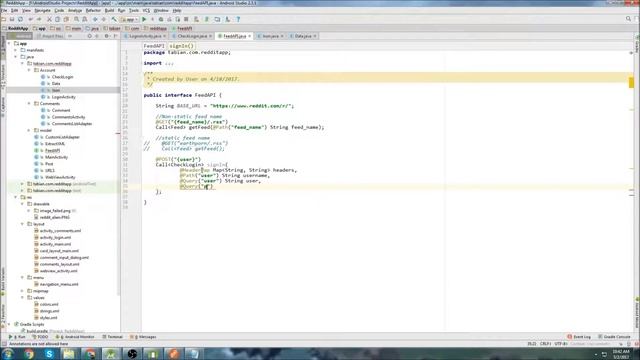This screenshot has width=640, height=360.
Task: Select the tabian breadcrumb
Action: pyautogui.click(x=112, y=29)
